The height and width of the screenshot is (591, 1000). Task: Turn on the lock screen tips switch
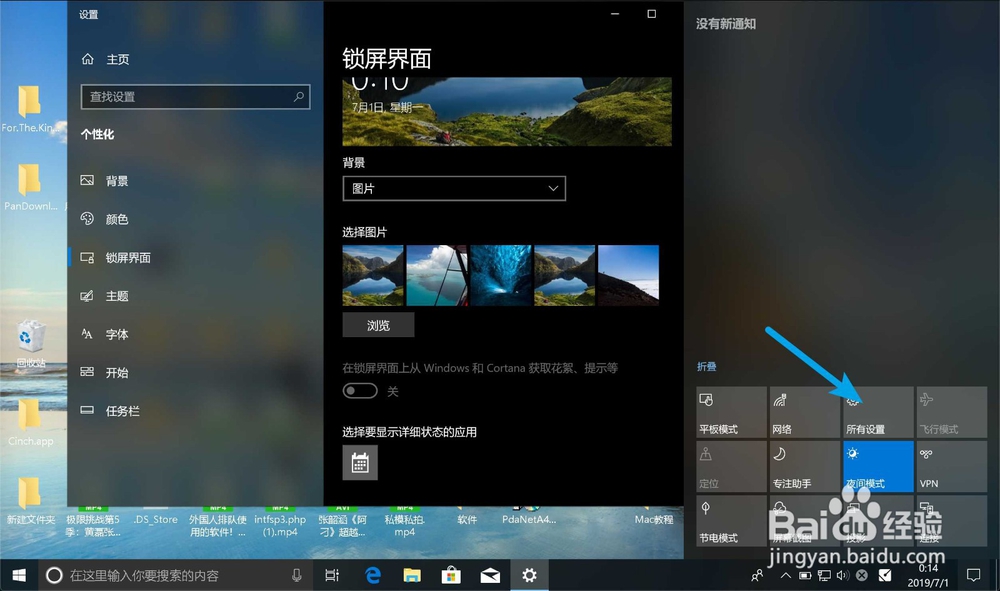click(x=360, y=391)
